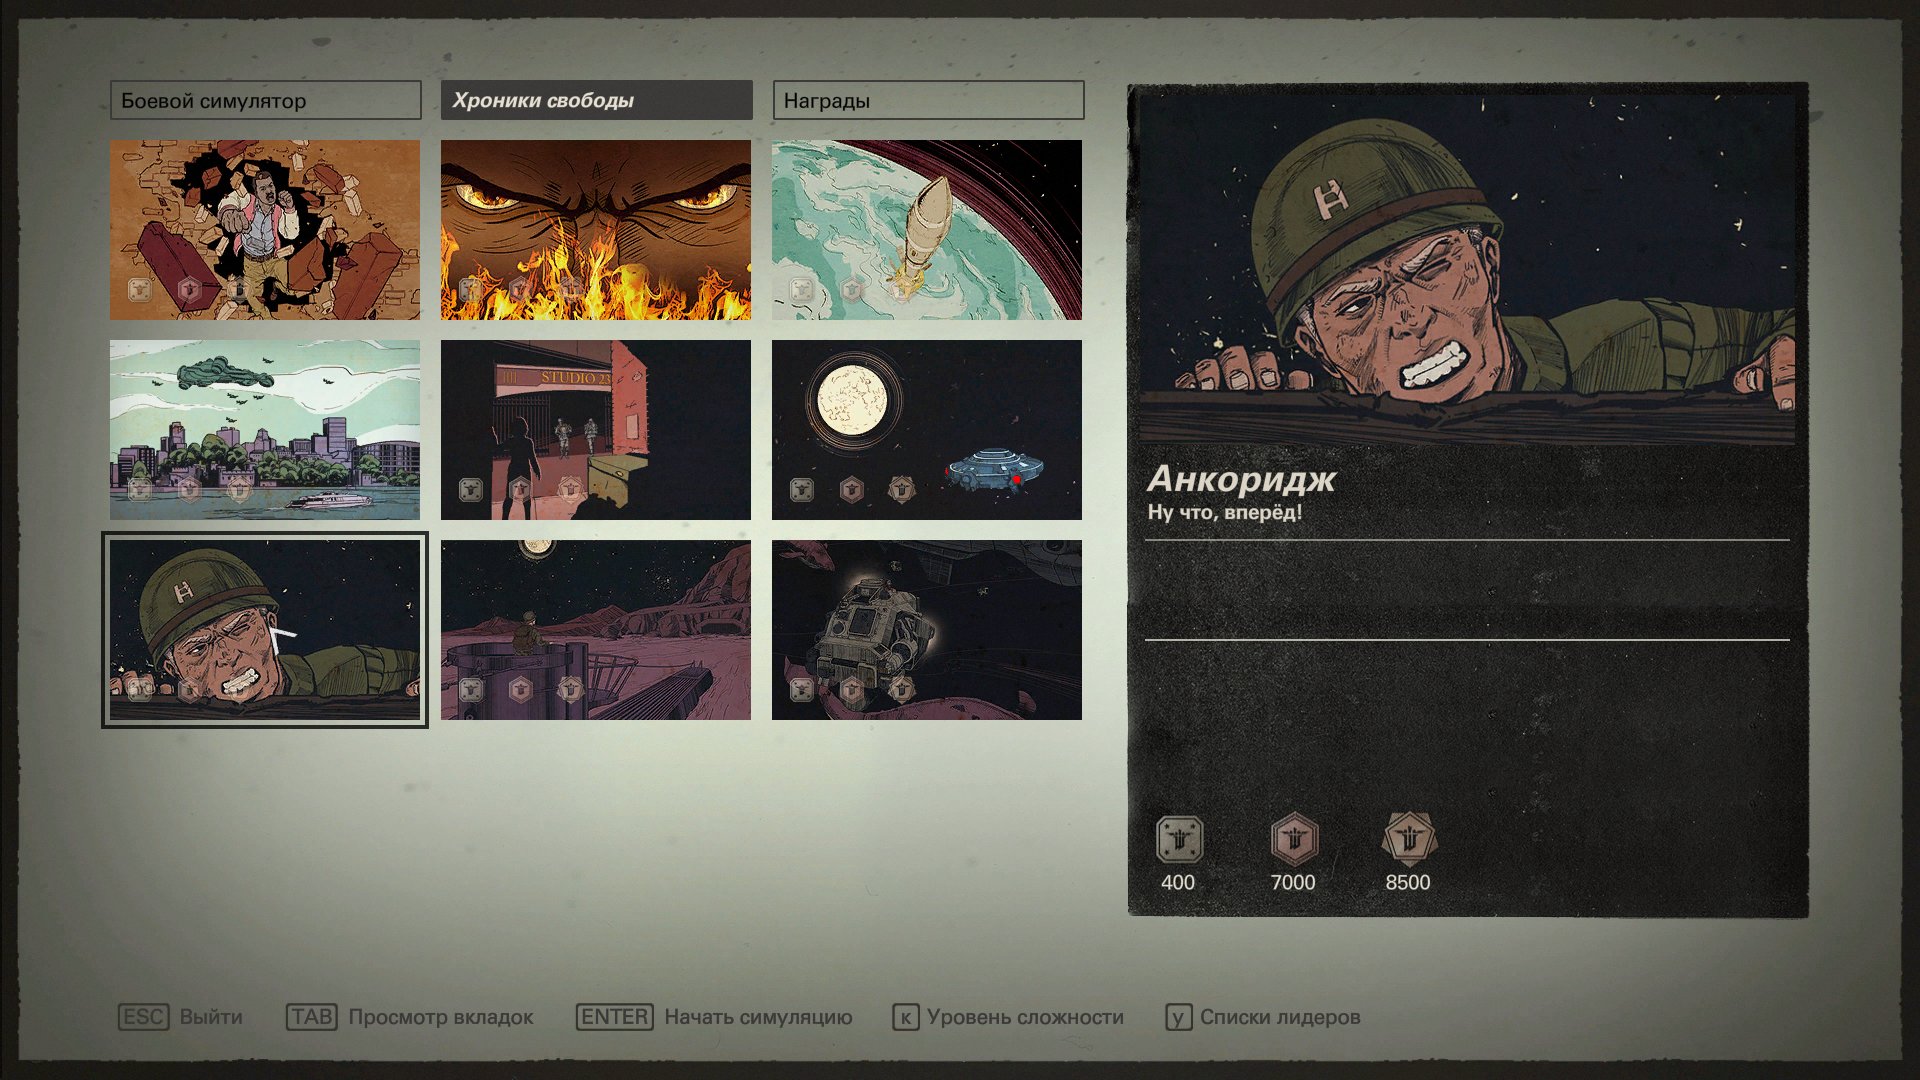This screenshot has width=1920, height=1080.
Task: Click the K key icon
Action: (x=905, y=1018)
